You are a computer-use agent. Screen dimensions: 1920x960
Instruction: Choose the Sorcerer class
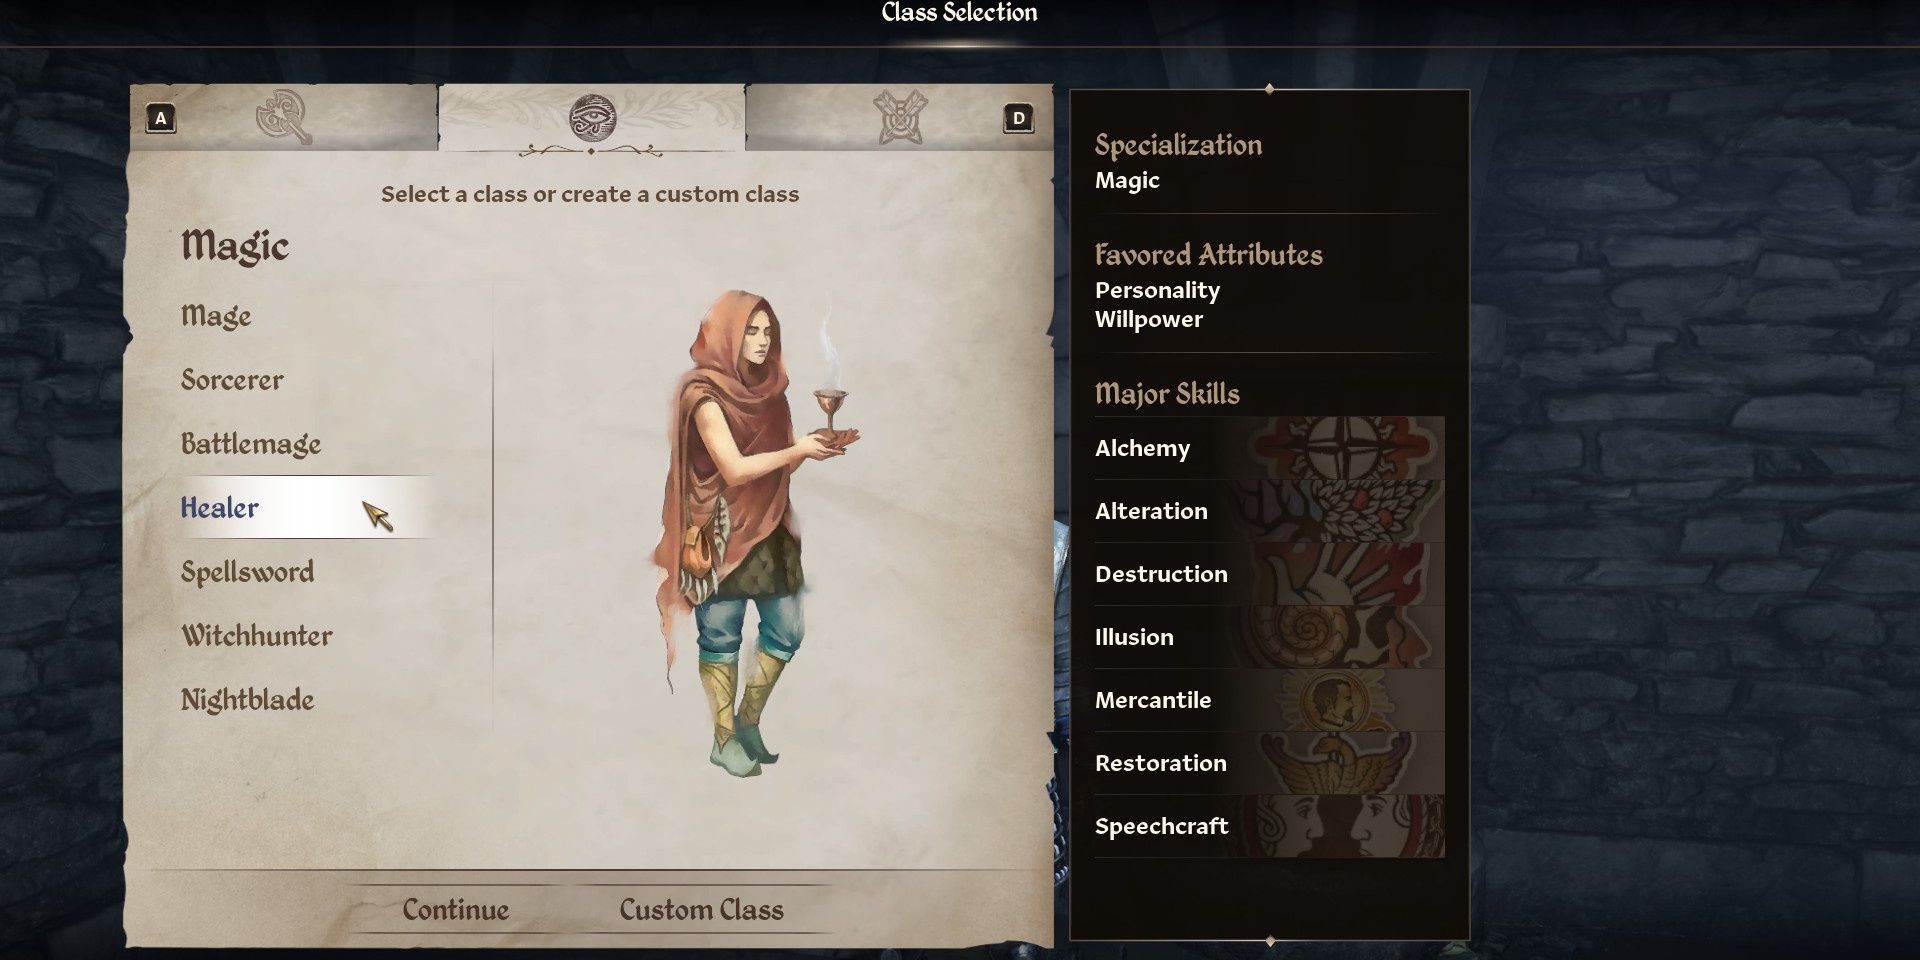click(x=232, y=380)
